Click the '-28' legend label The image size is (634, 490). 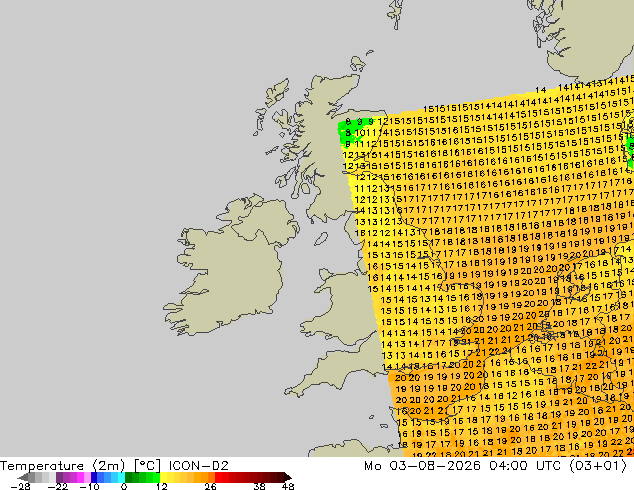coord(20,486)
